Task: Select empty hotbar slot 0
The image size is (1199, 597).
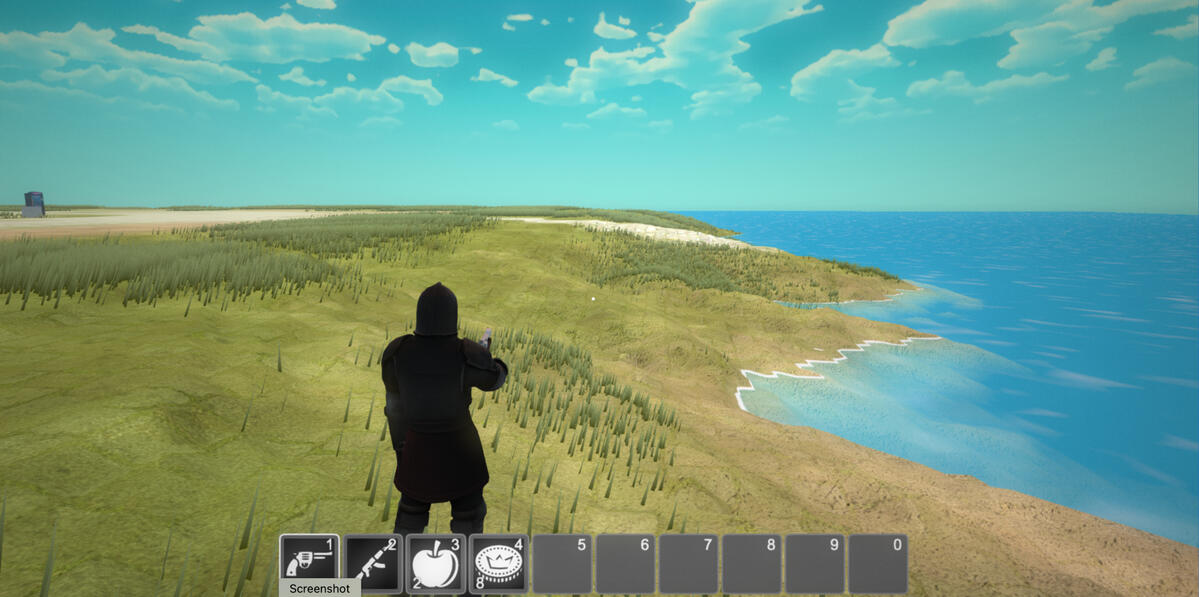Action: [878, 563]
